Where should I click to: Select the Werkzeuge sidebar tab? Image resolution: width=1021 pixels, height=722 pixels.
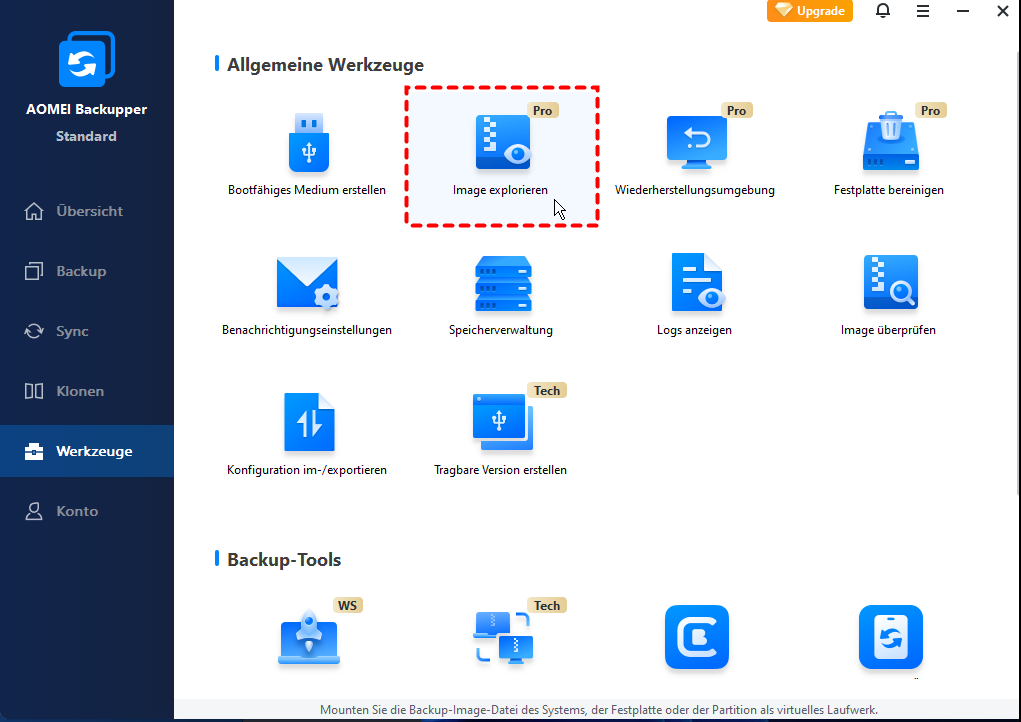pyautogui.click(x=87, y=451)
